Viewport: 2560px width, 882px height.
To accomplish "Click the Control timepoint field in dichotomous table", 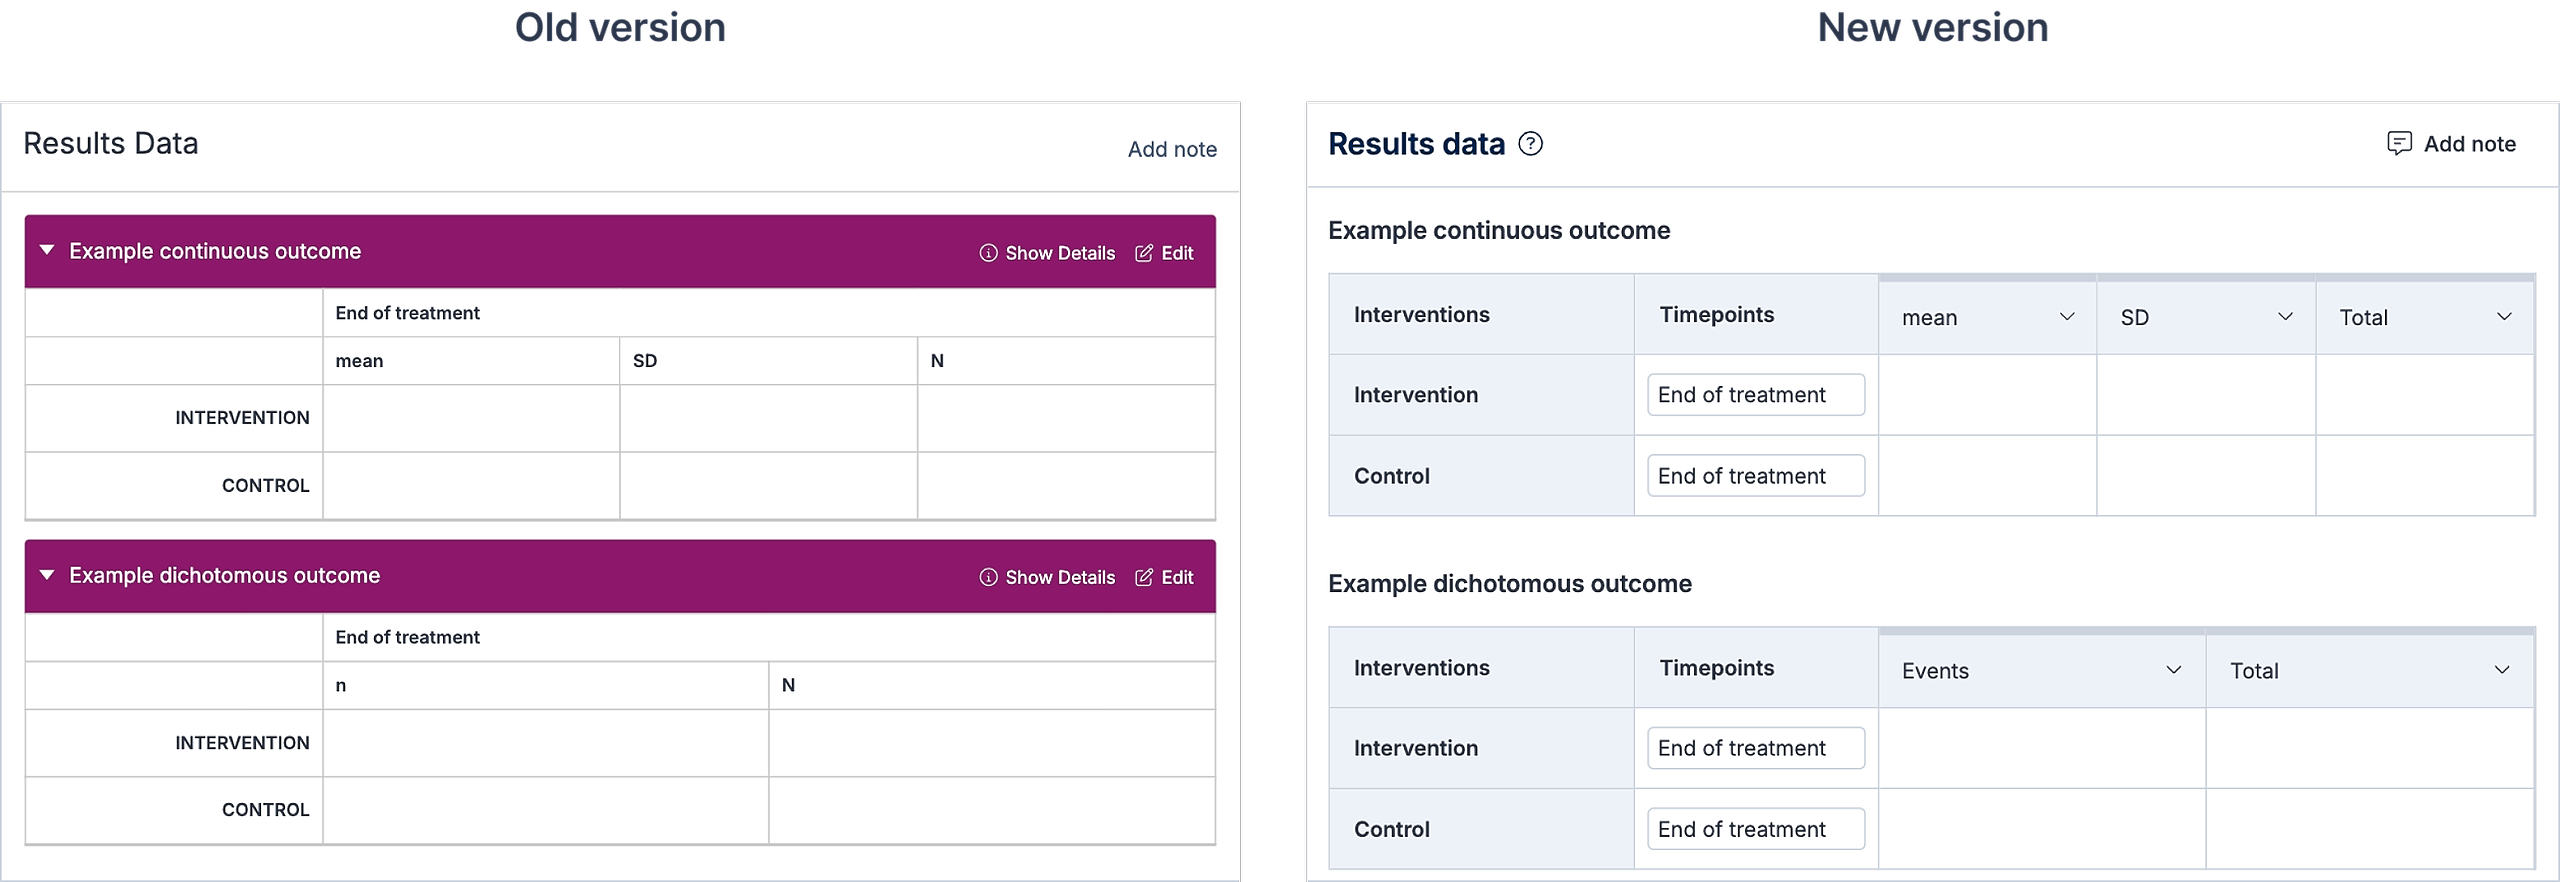I will [1755, 829].
